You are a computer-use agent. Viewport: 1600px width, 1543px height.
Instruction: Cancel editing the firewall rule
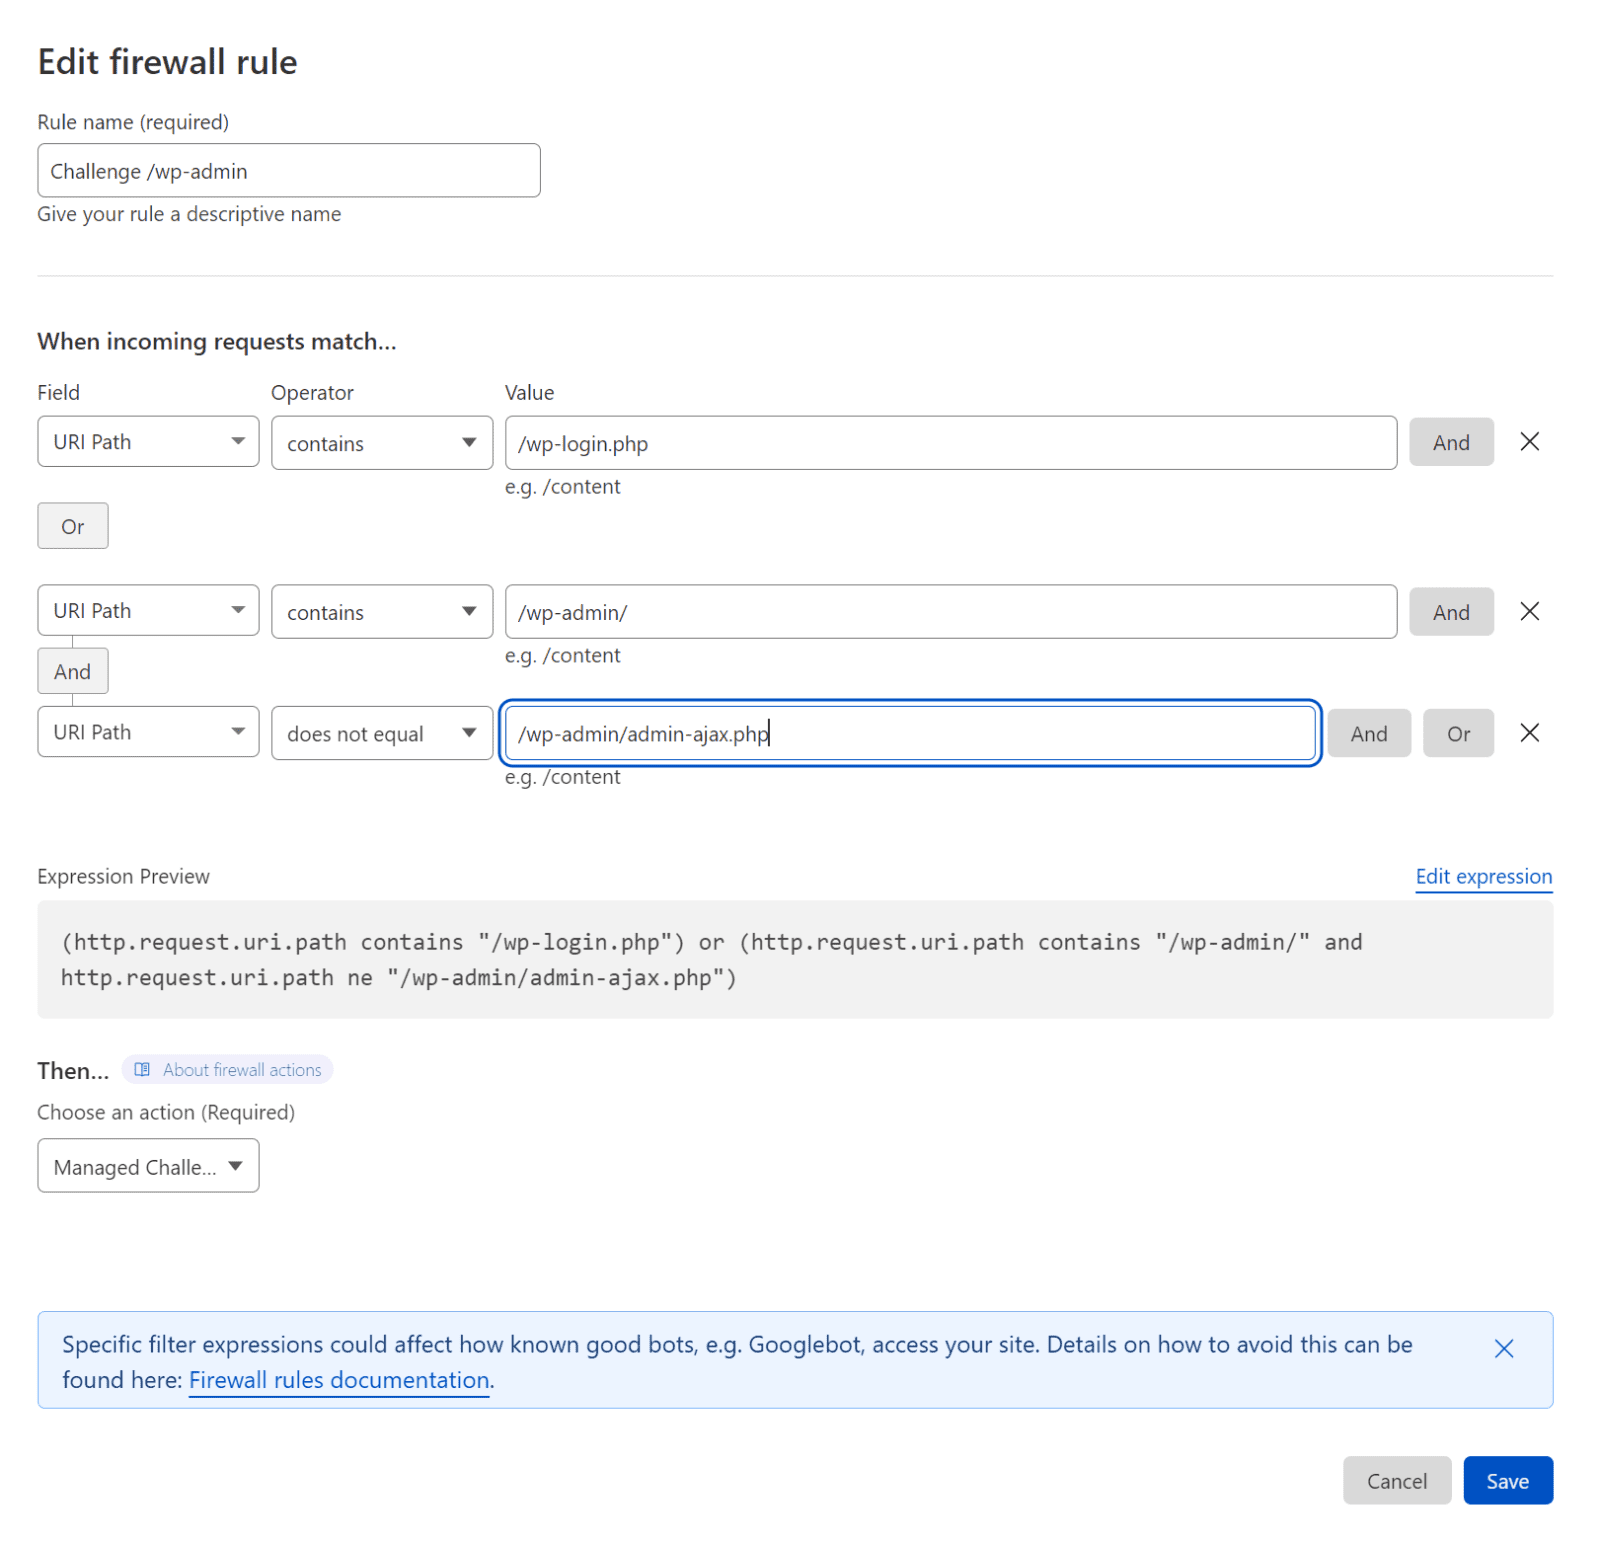coord(1396,1480)
